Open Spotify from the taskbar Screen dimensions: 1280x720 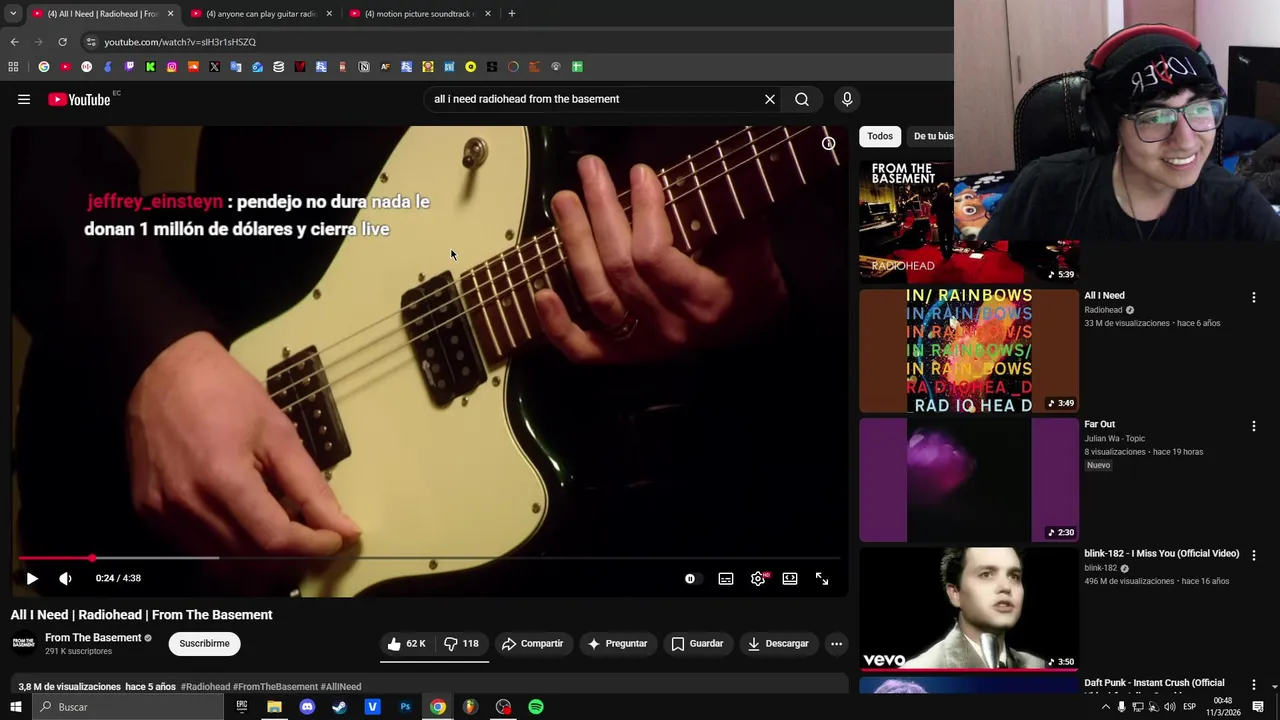536,707
